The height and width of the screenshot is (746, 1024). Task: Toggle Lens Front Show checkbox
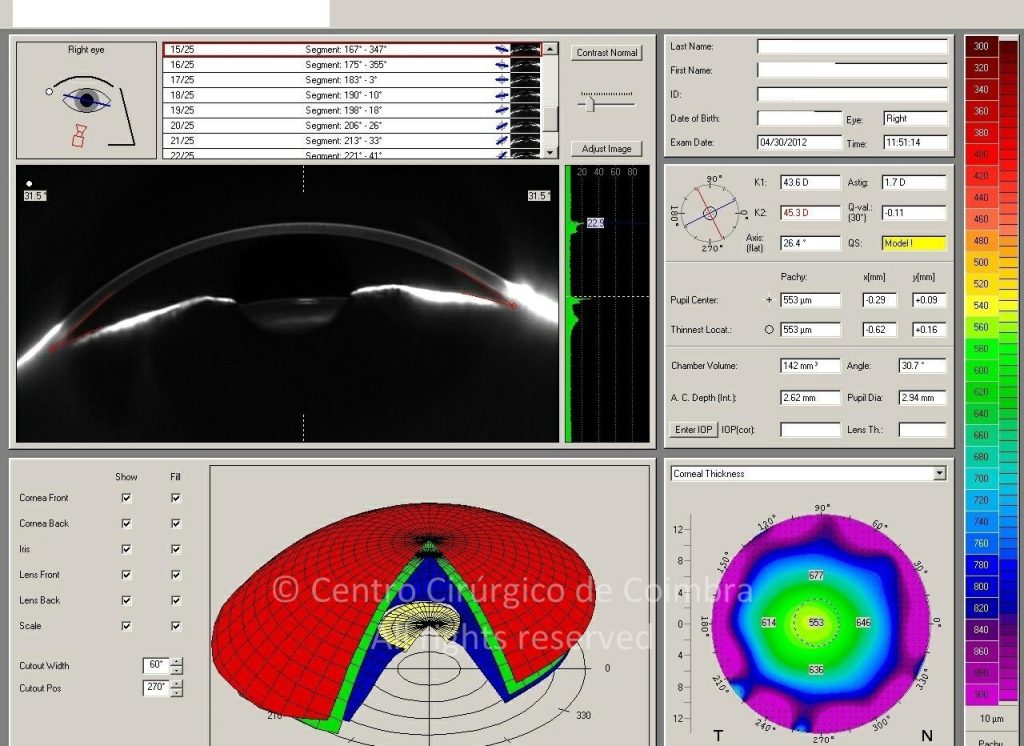click(126, 575)
